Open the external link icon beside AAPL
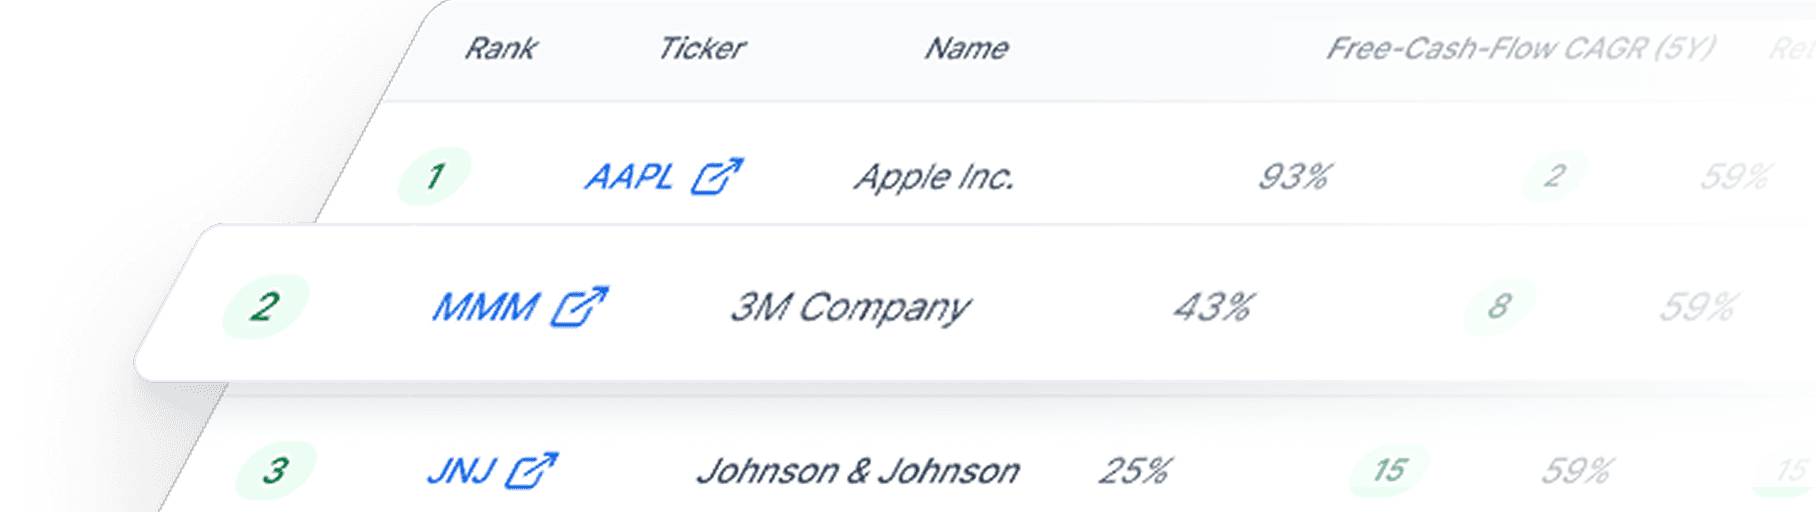The width and height of the screenshot is (1816, 512). 717,177
